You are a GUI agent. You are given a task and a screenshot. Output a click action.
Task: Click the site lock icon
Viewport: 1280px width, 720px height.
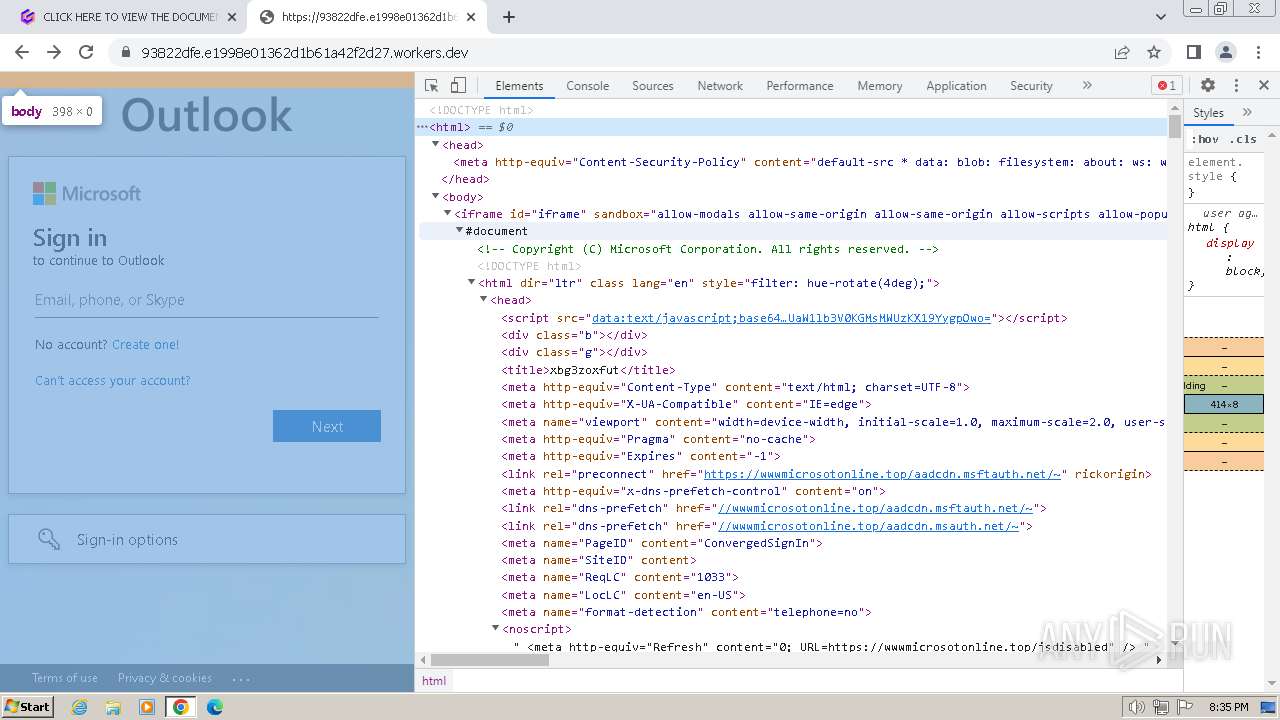coord(126,53)
